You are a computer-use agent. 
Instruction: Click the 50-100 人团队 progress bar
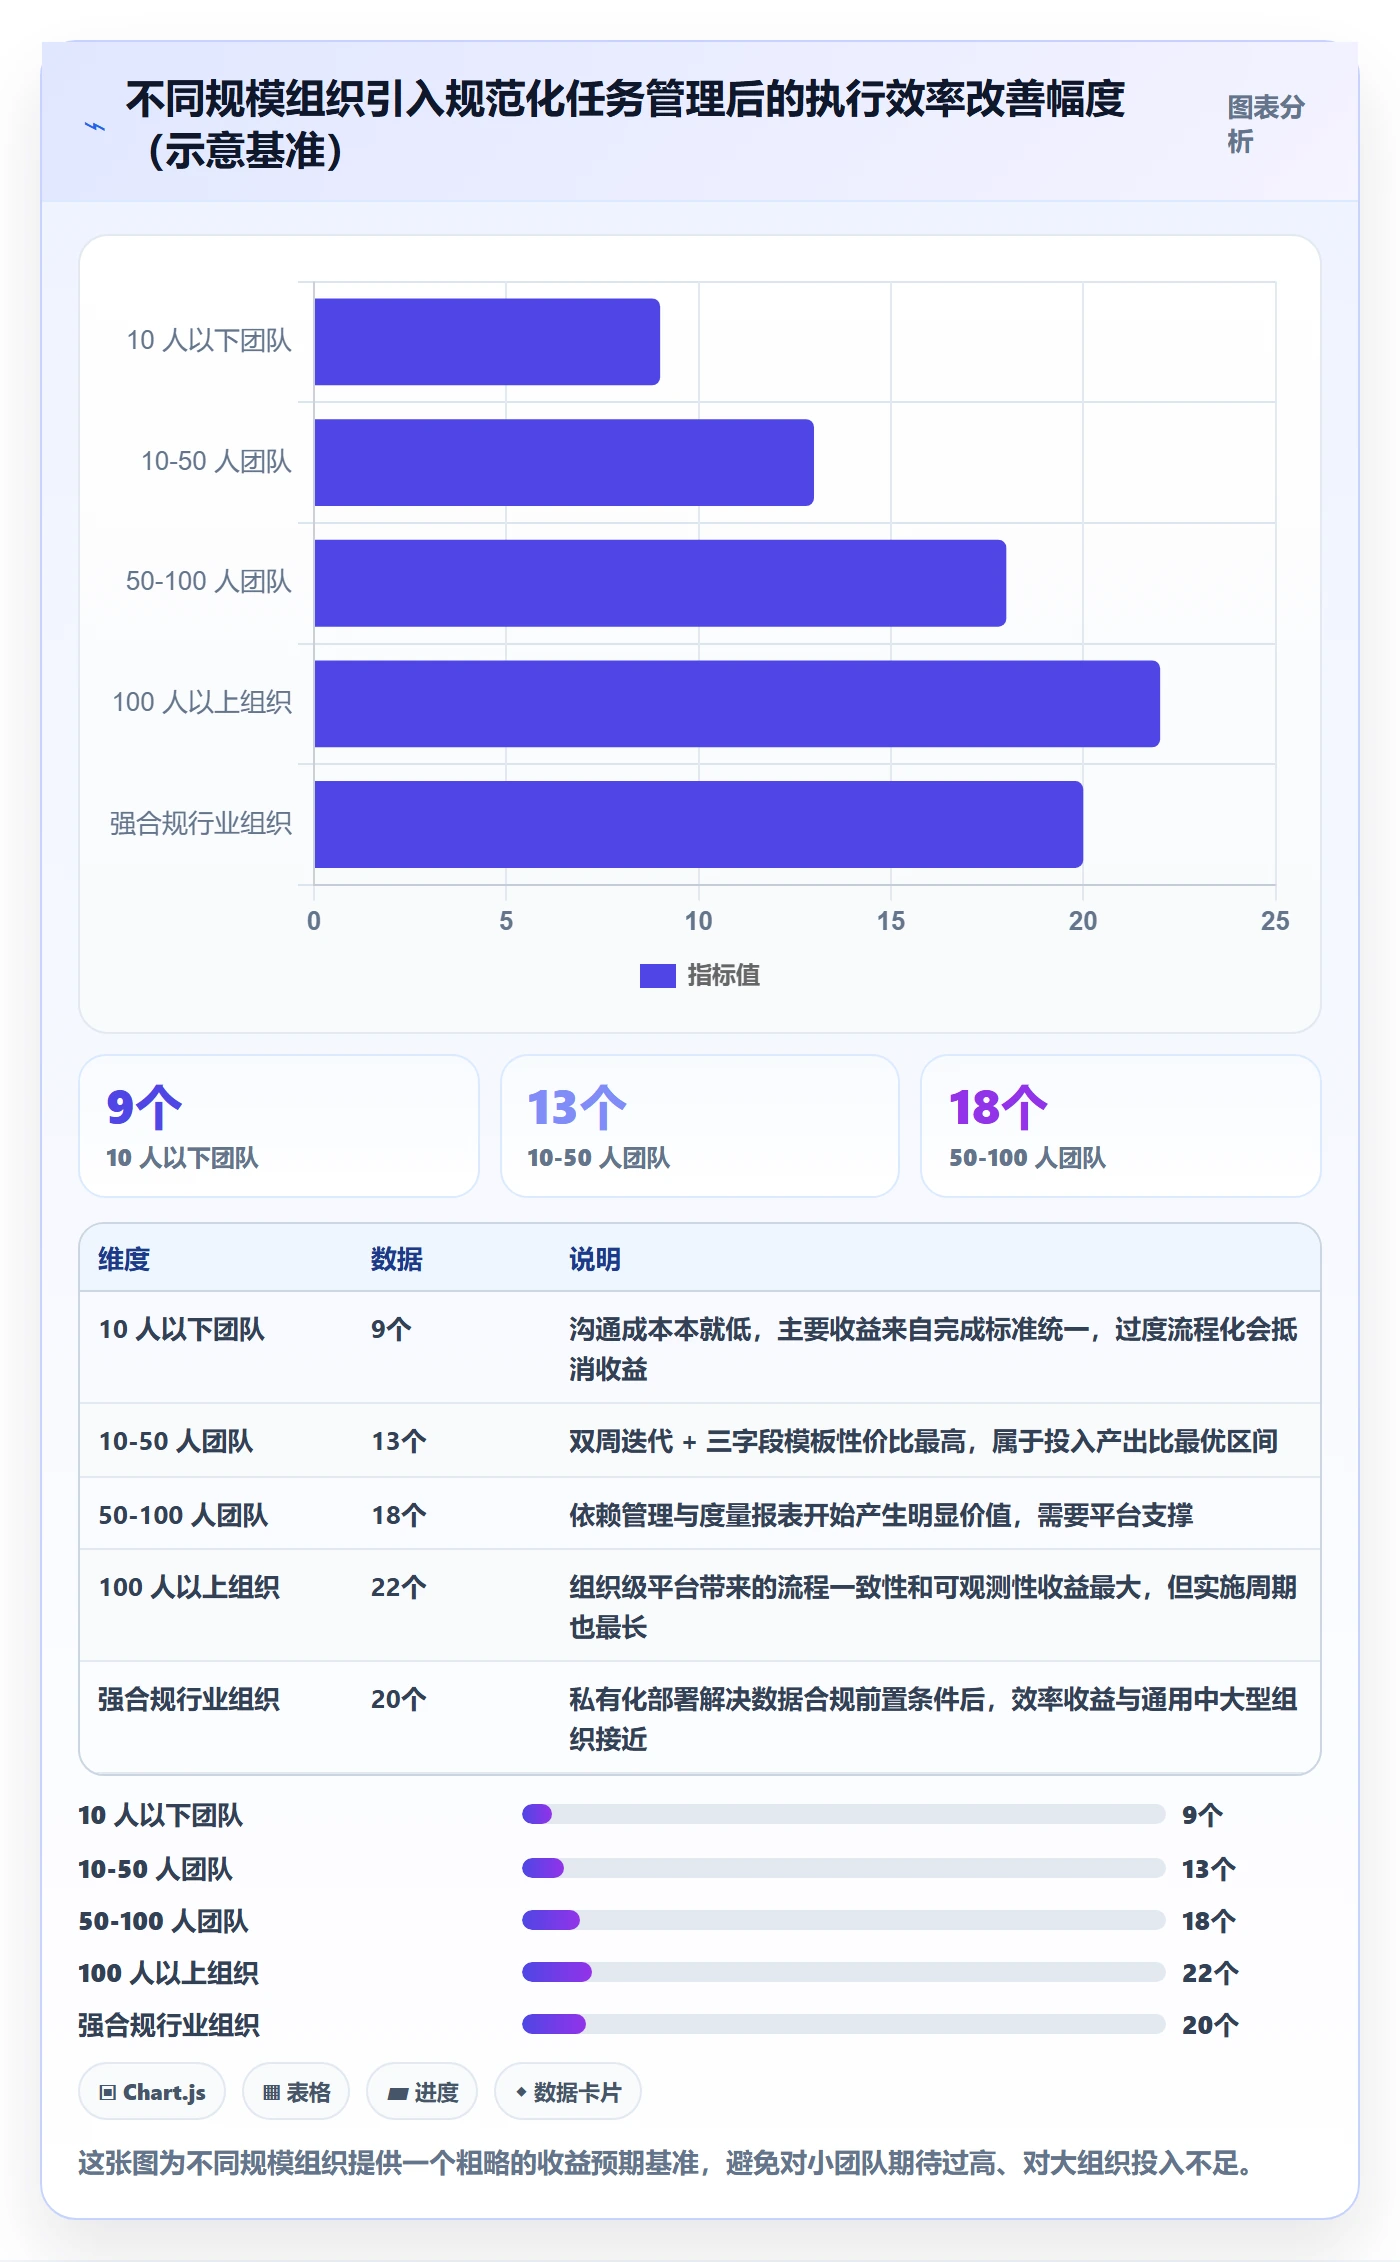coord(844,1920)
